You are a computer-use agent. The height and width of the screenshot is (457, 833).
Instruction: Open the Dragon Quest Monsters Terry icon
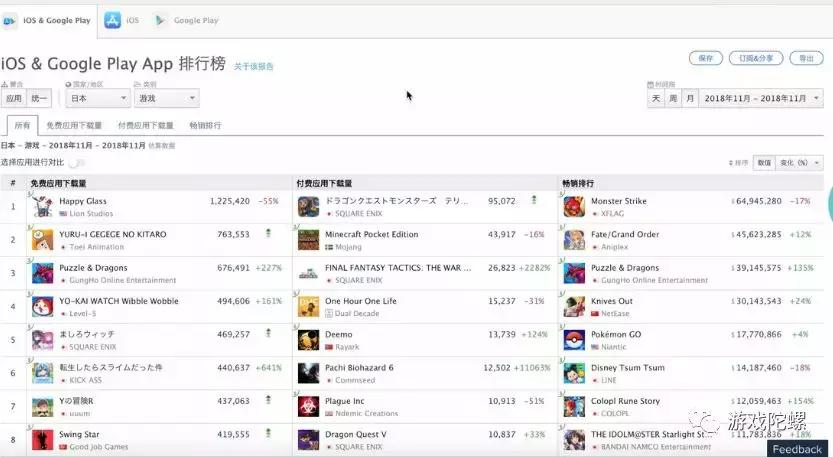point(309,207)
